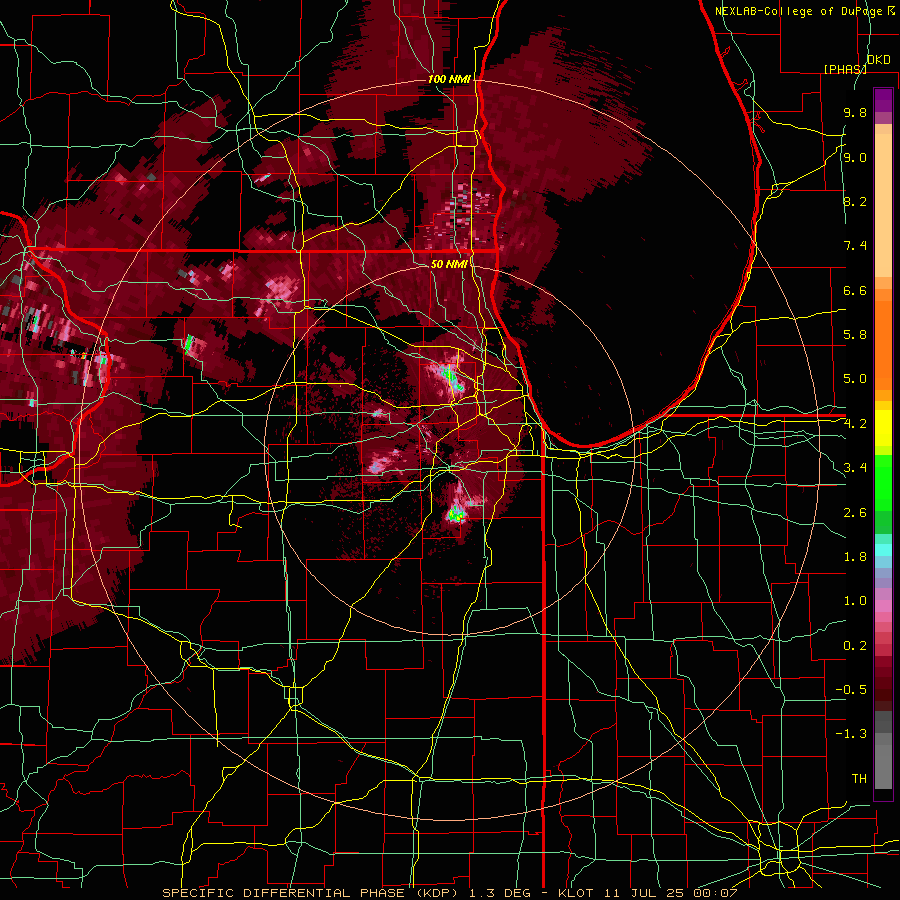
Task: Pick the purple swatch at the top of the scale
Action: pos(883,100)
